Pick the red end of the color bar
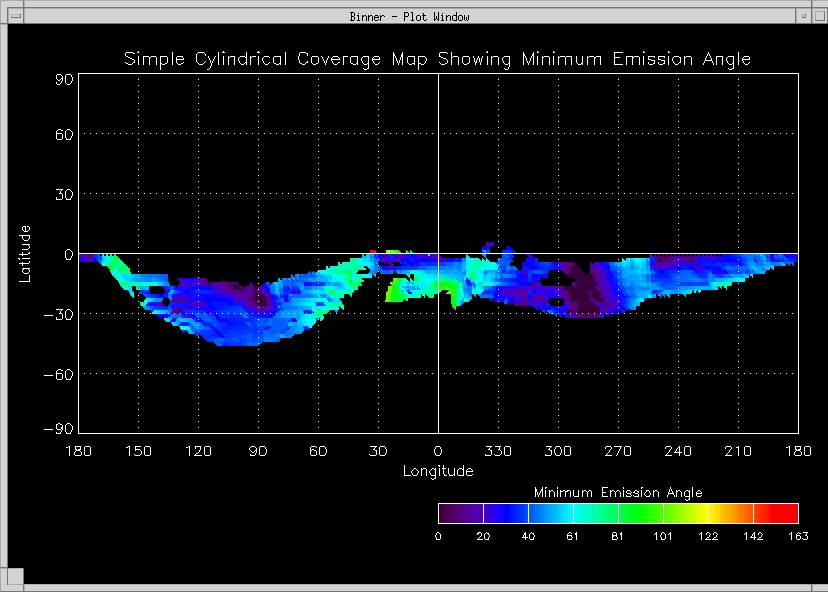The height and width of the screenshot is (592, 828). pyautogui.click(x=782, y=514)
